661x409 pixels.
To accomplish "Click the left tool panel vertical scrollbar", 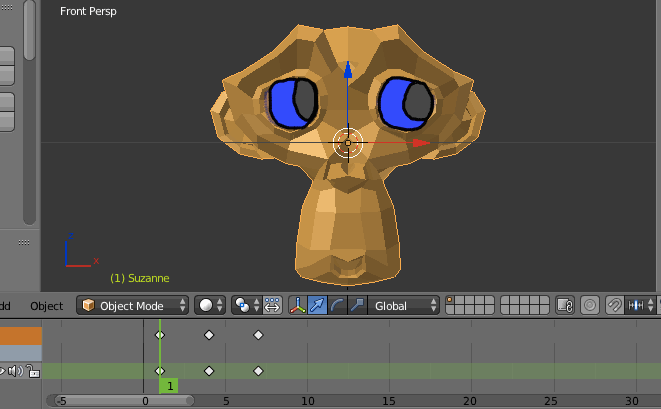I will coord(29,30).
